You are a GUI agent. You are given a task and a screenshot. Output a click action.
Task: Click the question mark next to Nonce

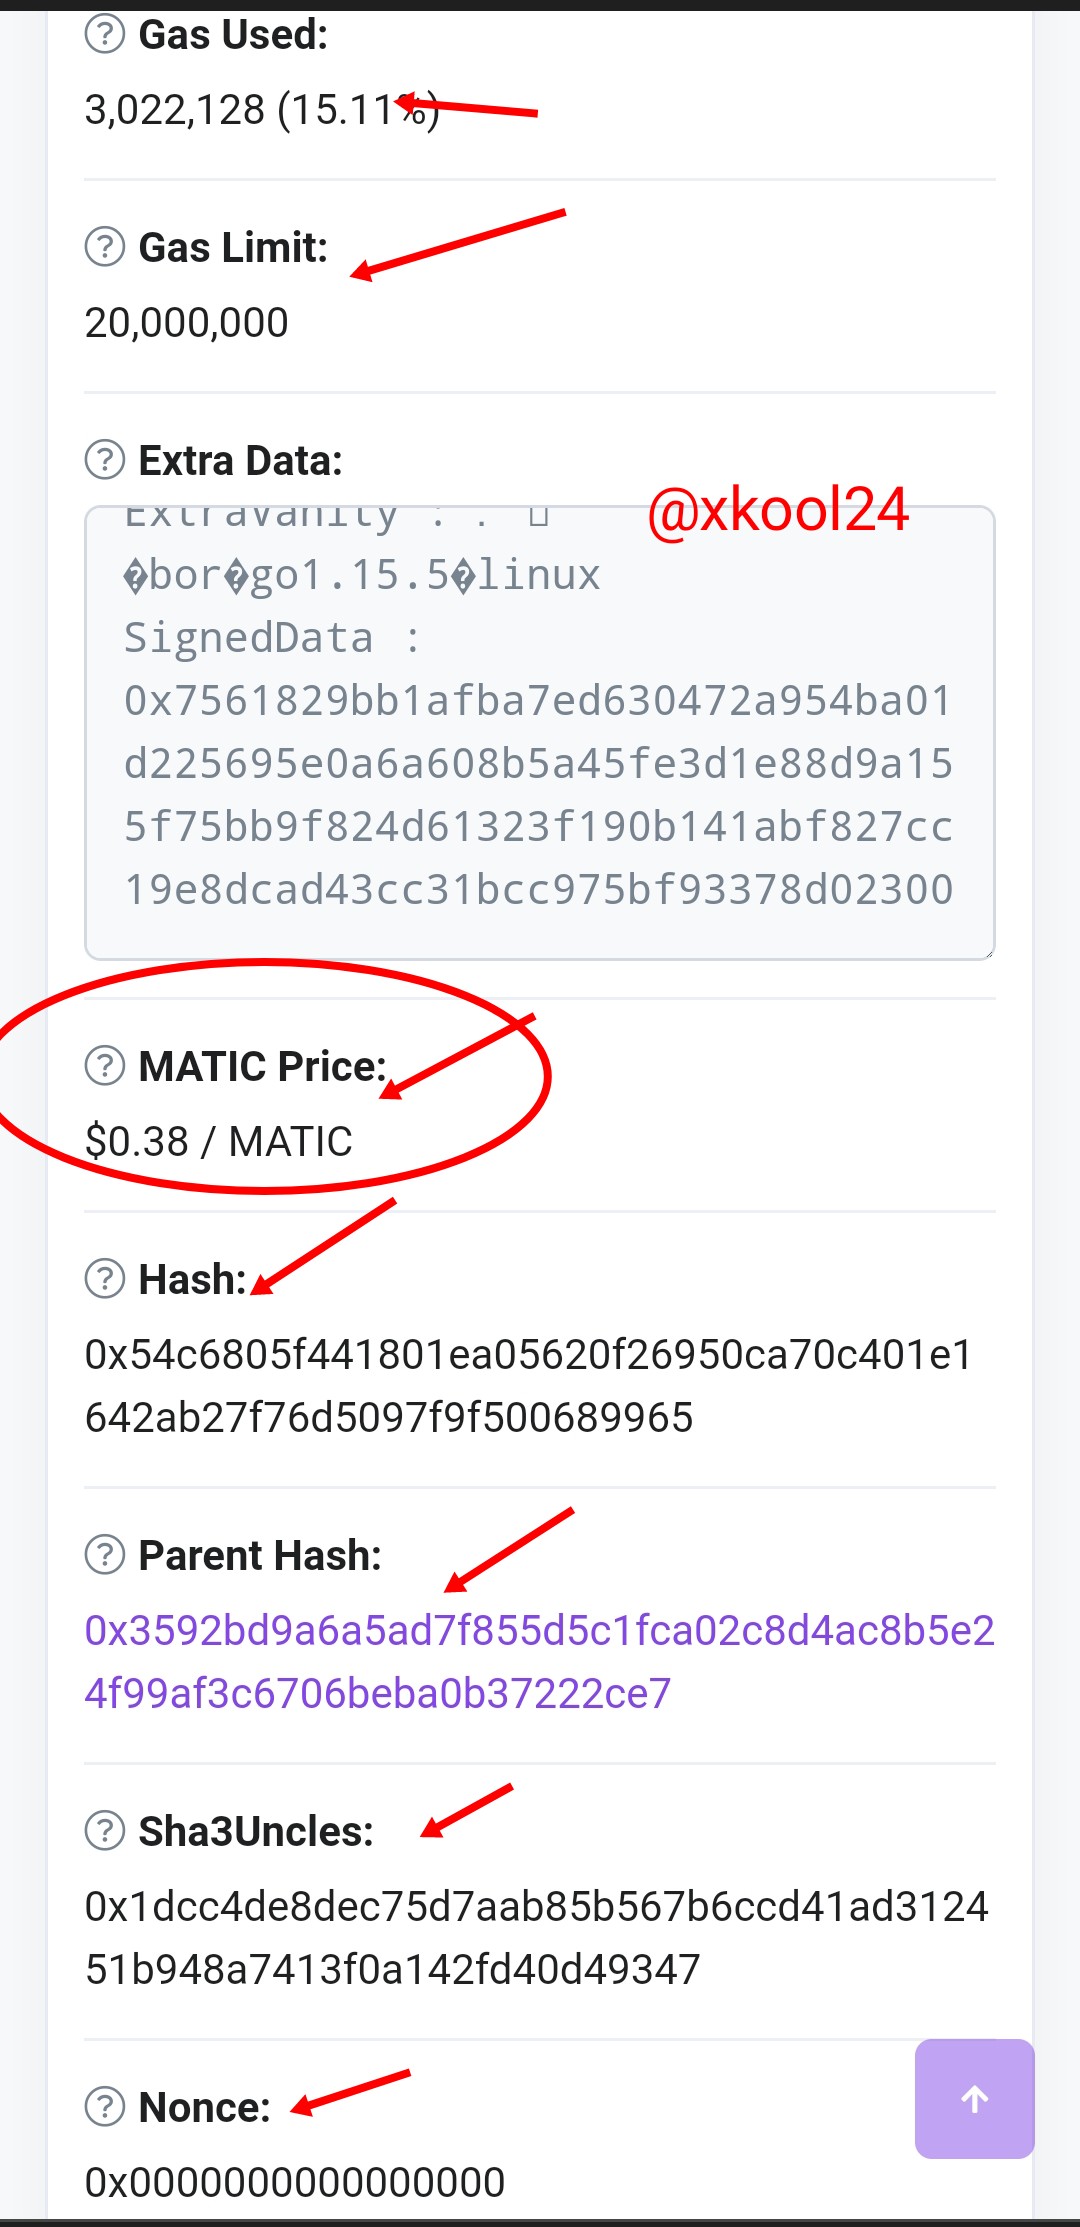[105, 2106]
